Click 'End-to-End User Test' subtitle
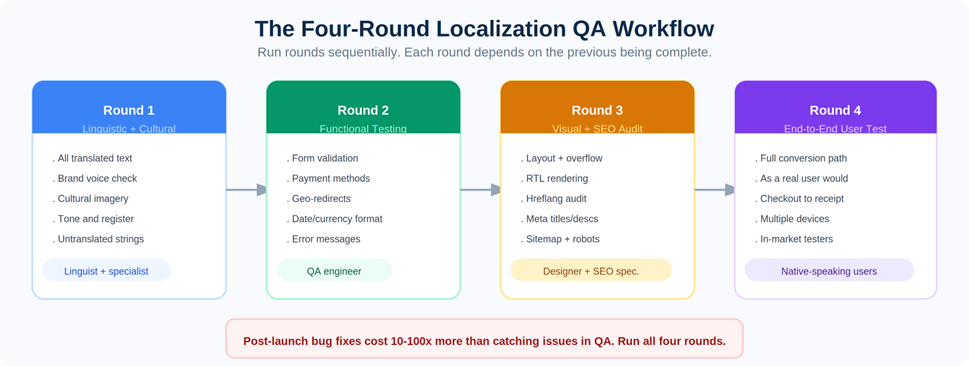Image resolution: width=969 pixels, height=366 pixels. coord(836,129)
